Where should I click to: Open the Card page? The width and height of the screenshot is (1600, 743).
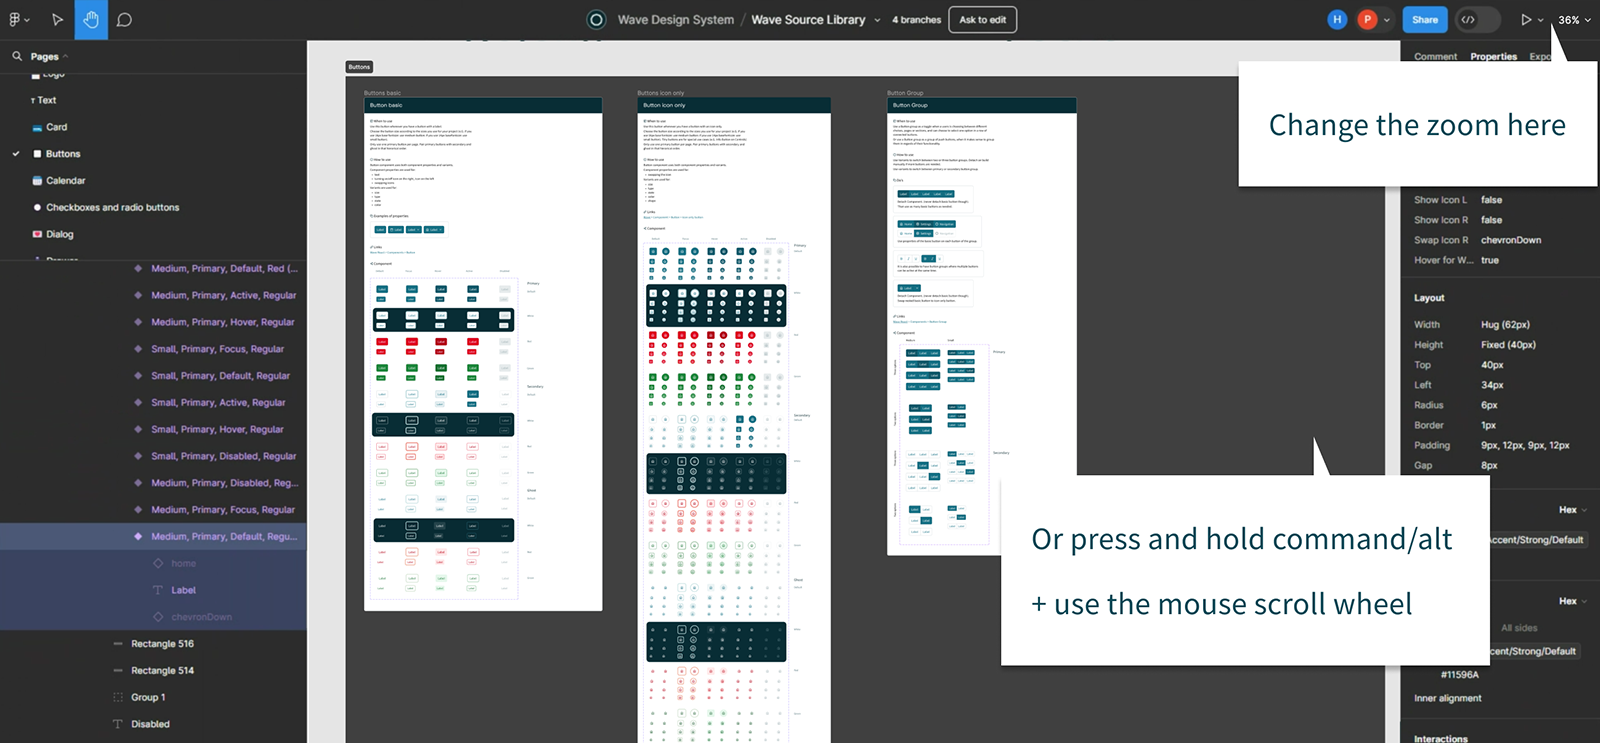(x=56, y=127)
